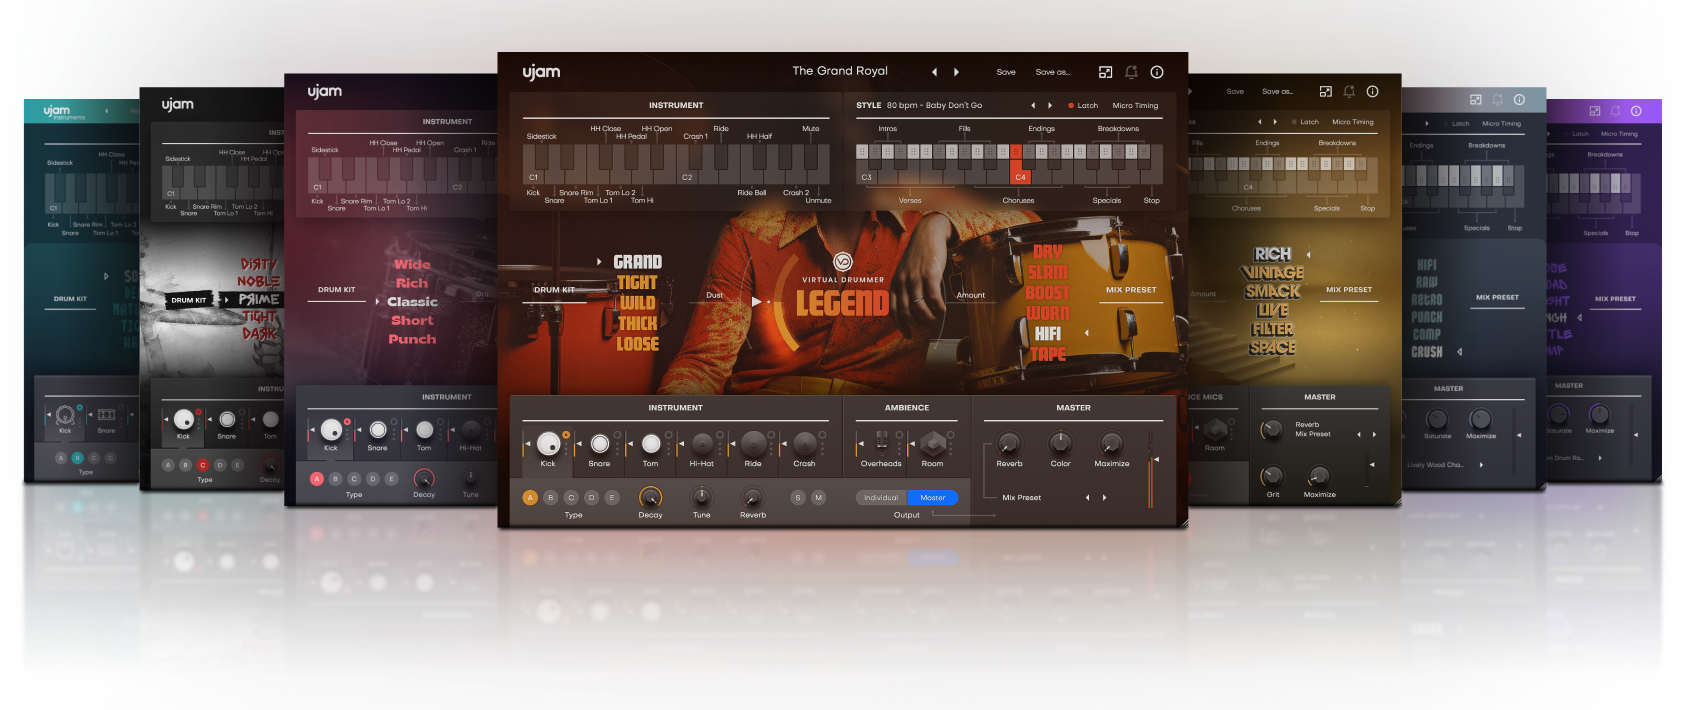Click Save in Legend header
This screenshot has height=710, width=1682.
(1006, 72)
